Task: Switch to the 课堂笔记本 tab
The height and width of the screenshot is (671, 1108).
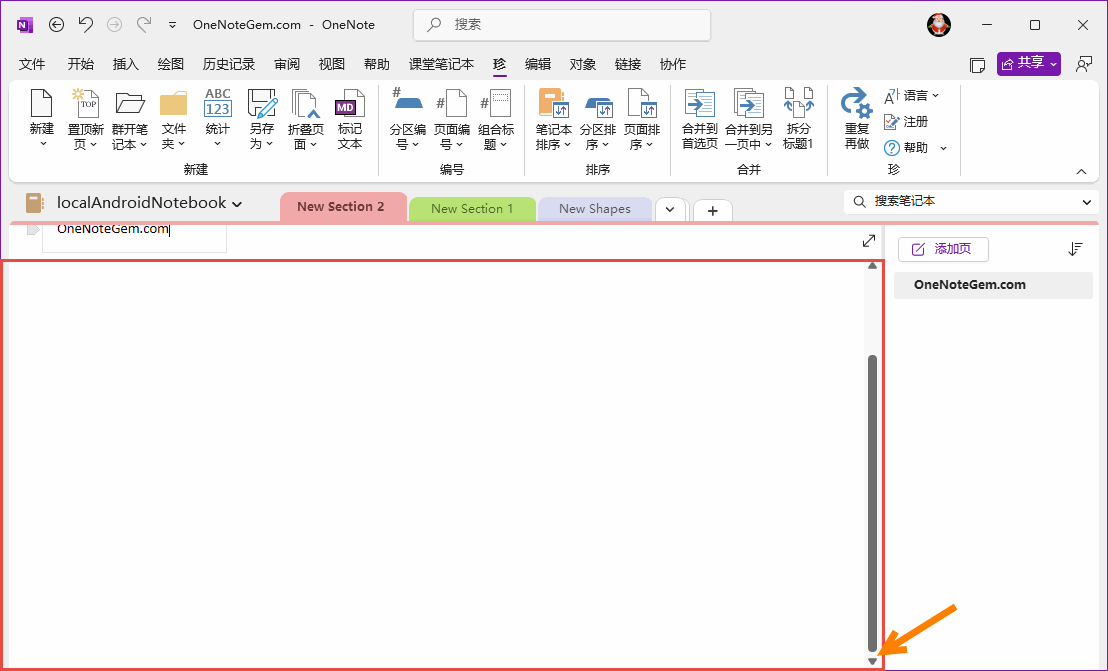Action: (x=442, y=64)
